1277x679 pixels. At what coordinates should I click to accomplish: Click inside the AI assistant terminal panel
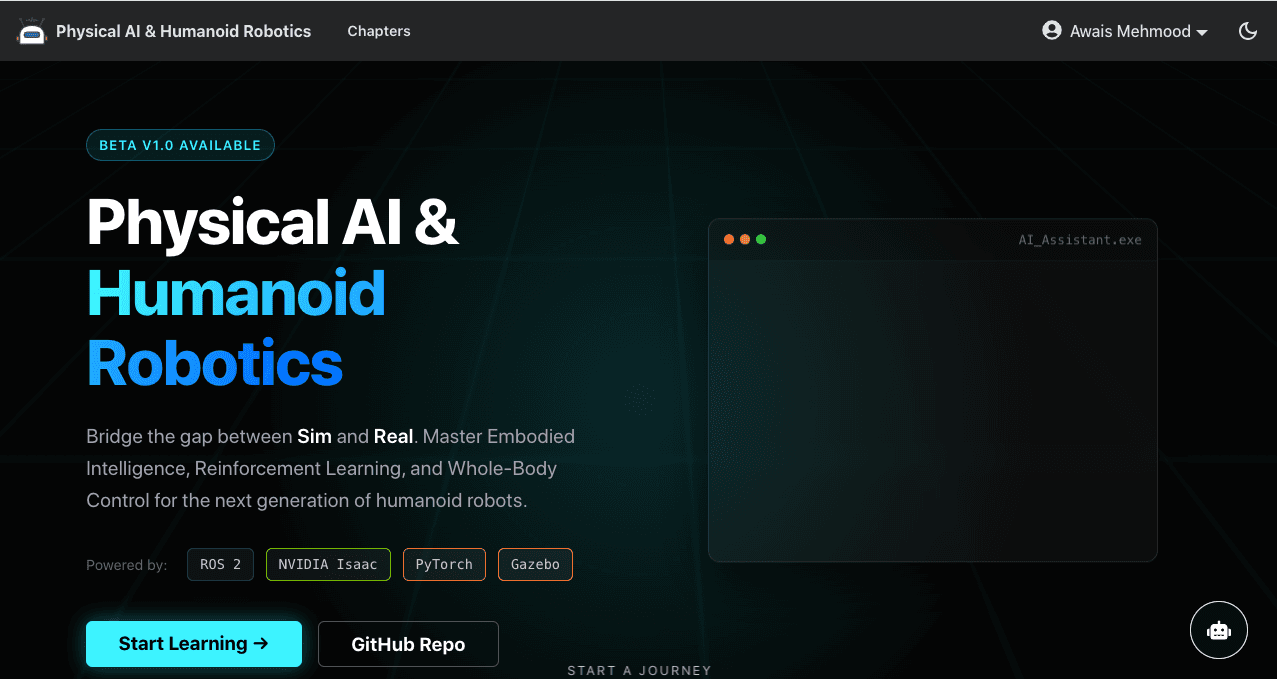point(932,410)
